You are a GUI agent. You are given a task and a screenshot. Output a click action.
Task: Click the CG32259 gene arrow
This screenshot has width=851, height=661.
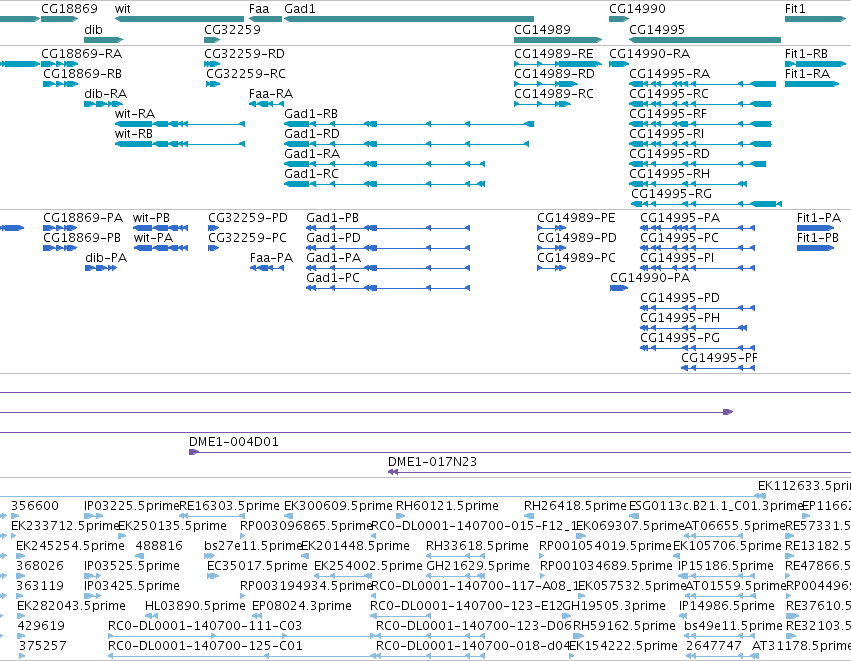(212, 40)
